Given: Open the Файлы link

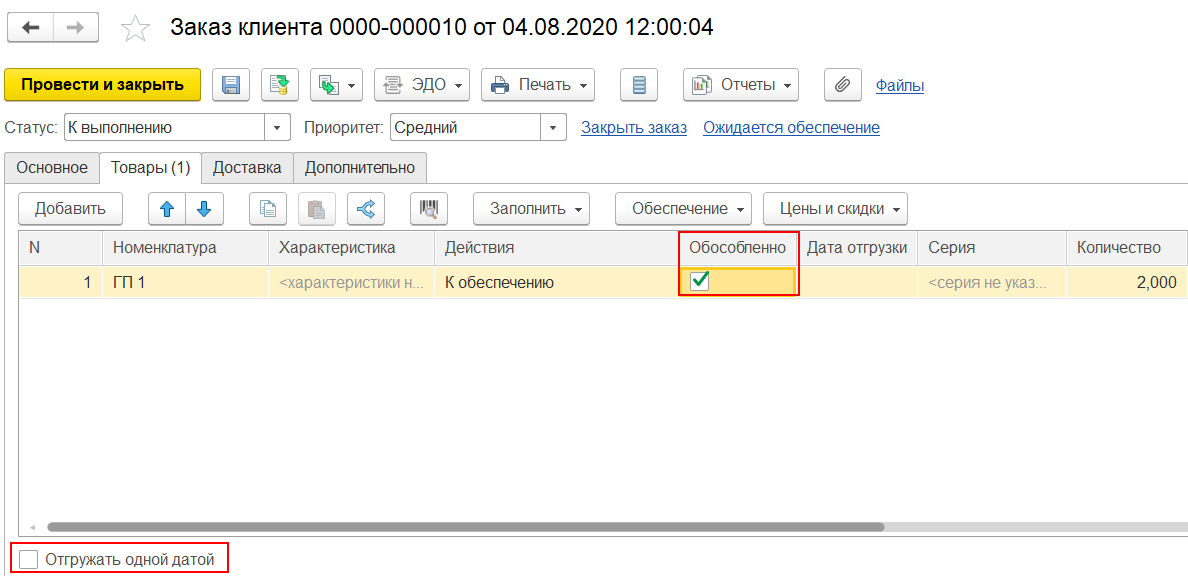Looking at the screenshot, I should [x=899, y=86].
